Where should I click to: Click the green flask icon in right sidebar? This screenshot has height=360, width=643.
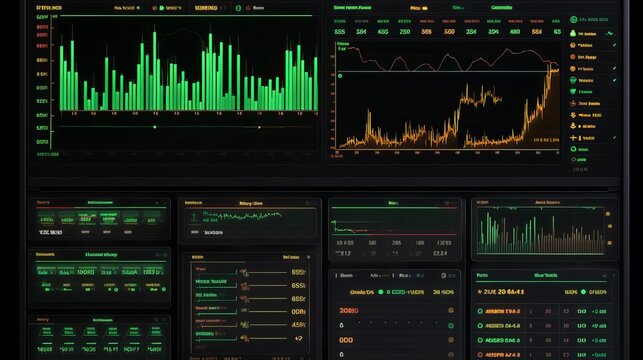click(x=573, y=33)
